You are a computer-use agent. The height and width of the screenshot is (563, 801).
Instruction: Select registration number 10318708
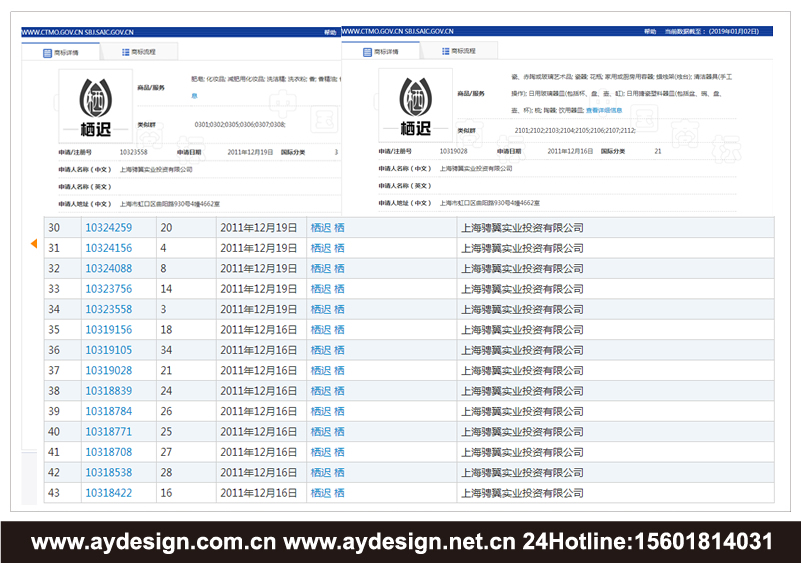(x=108, y=452)
